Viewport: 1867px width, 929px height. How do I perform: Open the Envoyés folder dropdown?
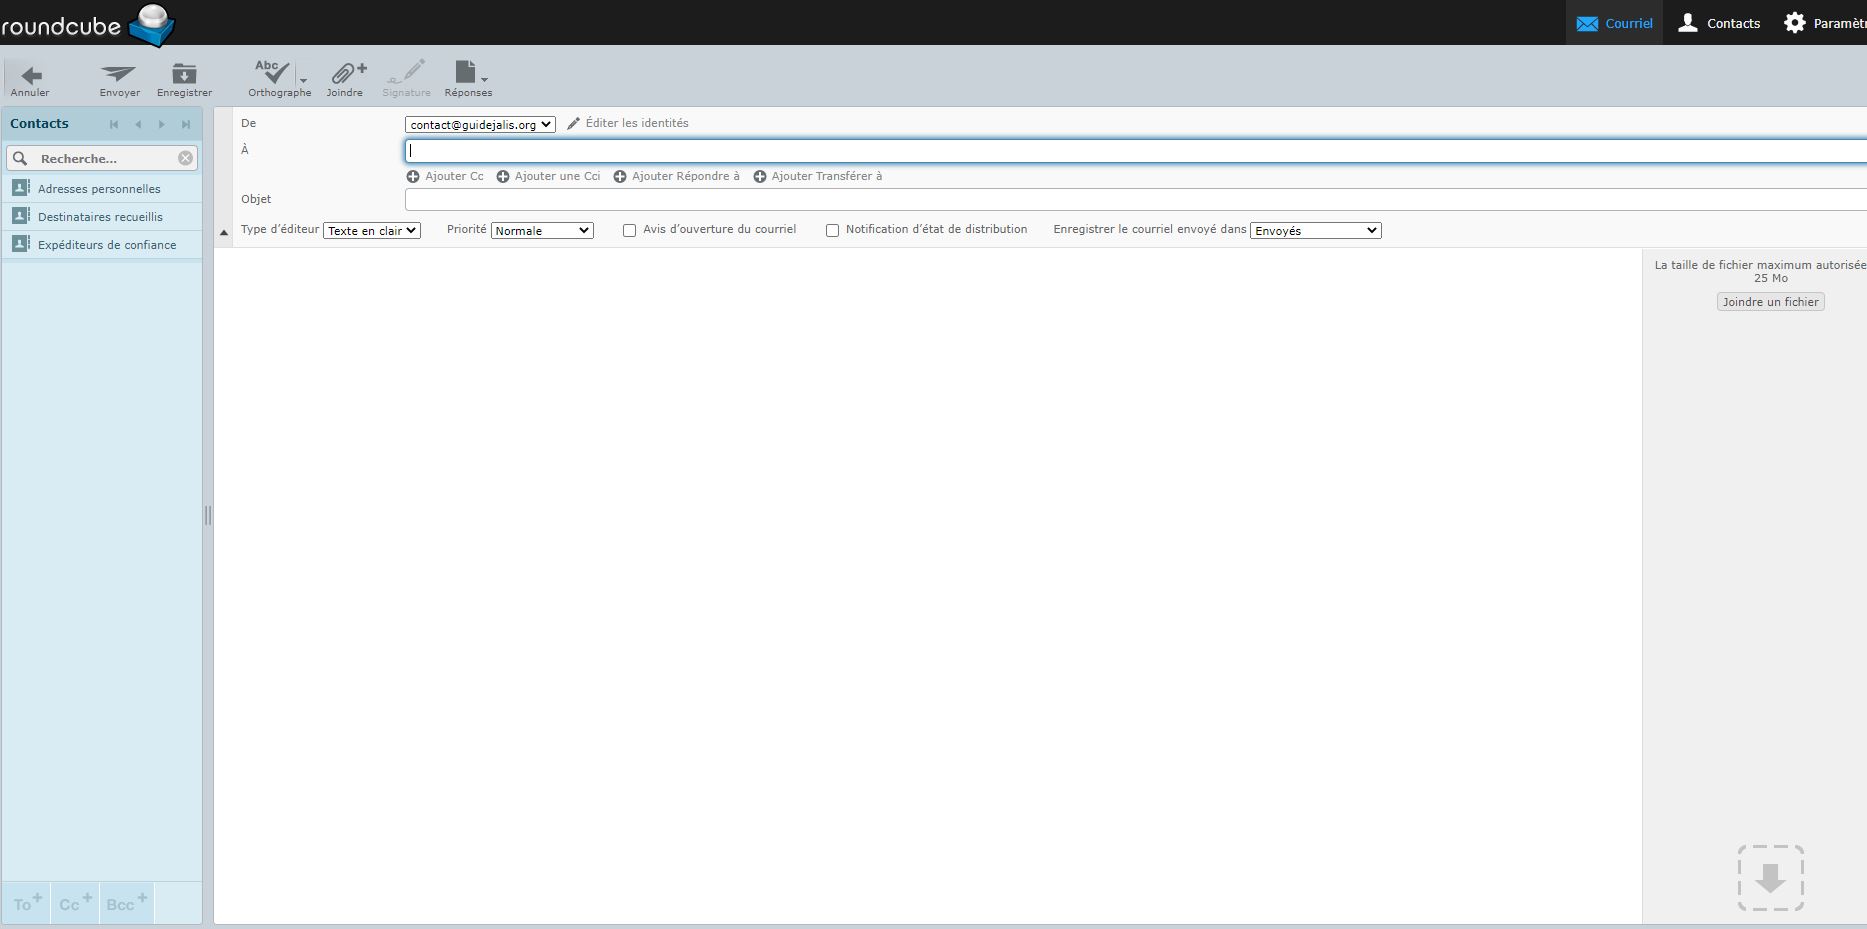pos(1315,230)
